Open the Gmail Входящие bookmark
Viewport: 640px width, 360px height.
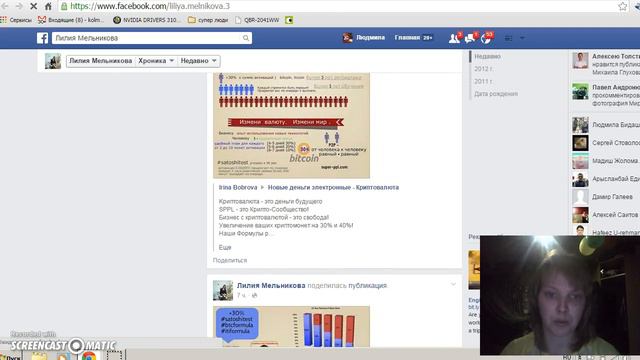(x=71, y=20)
